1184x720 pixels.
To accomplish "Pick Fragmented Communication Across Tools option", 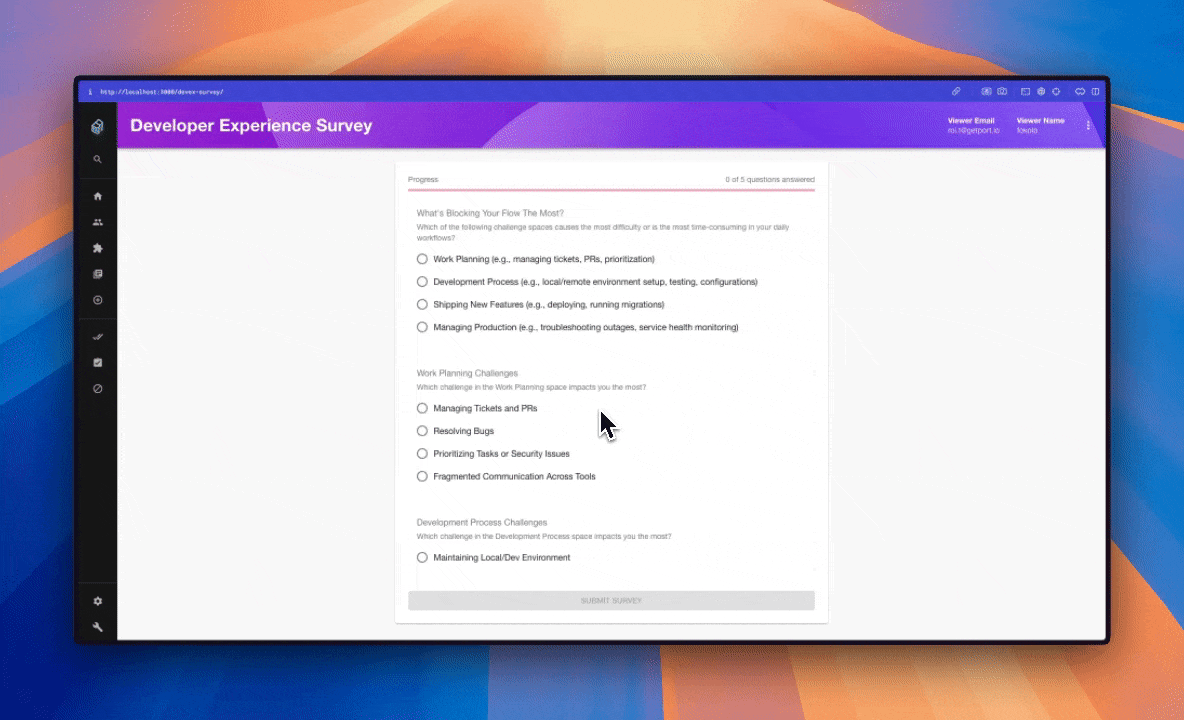I will pos(422,476).
